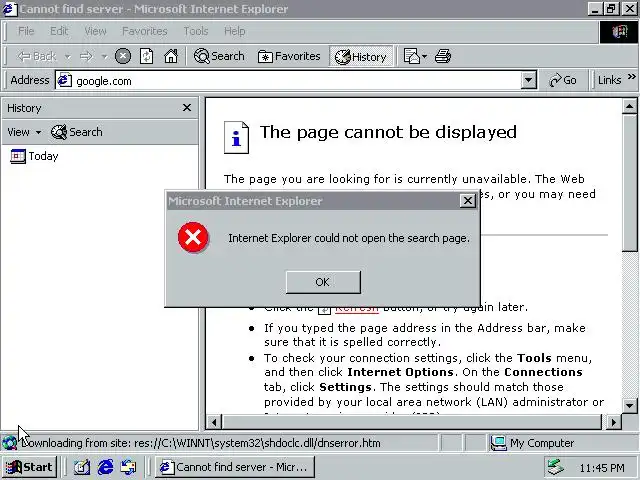Click Show Desktop quick launch icon
This screenshot has width=640, height=480.
coord(81,467)
